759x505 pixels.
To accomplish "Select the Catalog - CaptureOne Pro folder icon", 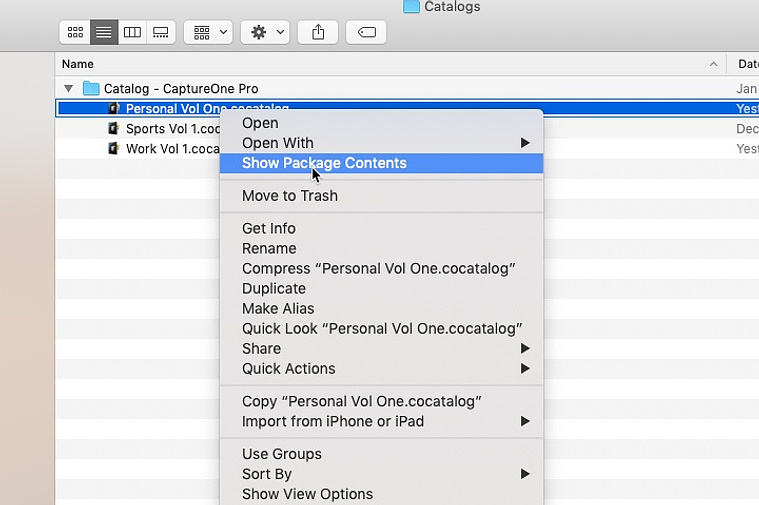I will pos(91,88).
